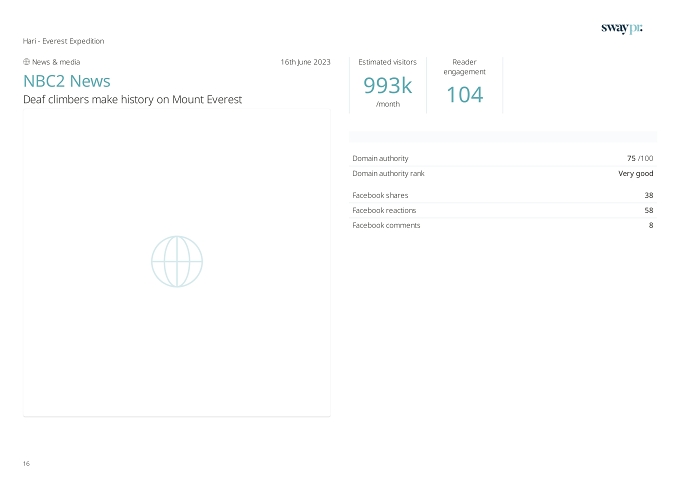Click 'Hari - Everest Expedition' header text
Image resolution: width=680 pixels, height=481 pixels.
click(63, 41)
